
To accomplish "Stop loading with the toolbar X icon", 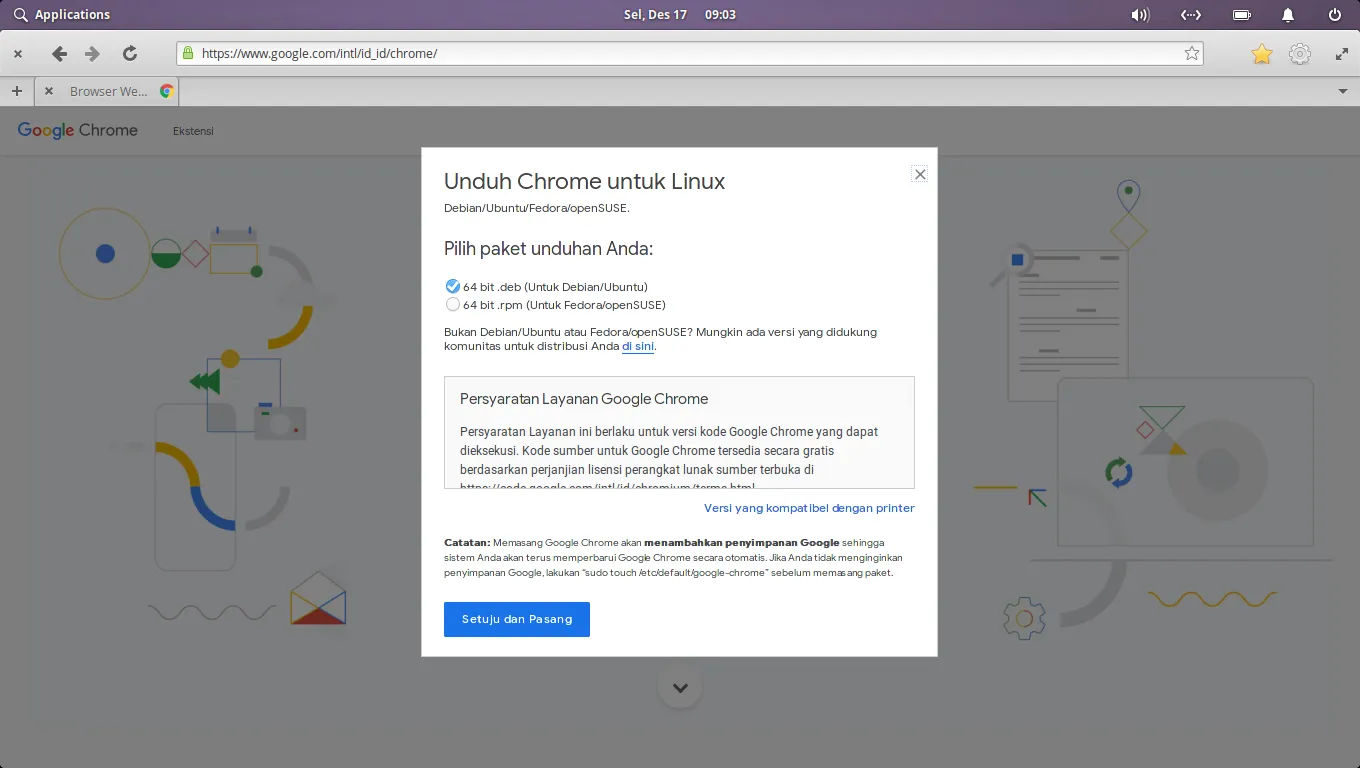I will 18,54.
